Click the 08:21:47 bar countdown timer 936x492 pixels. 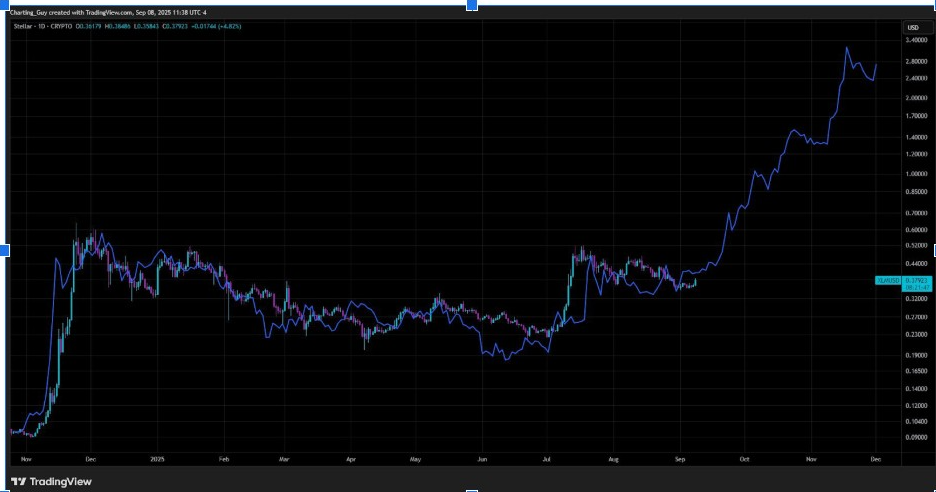916,287
